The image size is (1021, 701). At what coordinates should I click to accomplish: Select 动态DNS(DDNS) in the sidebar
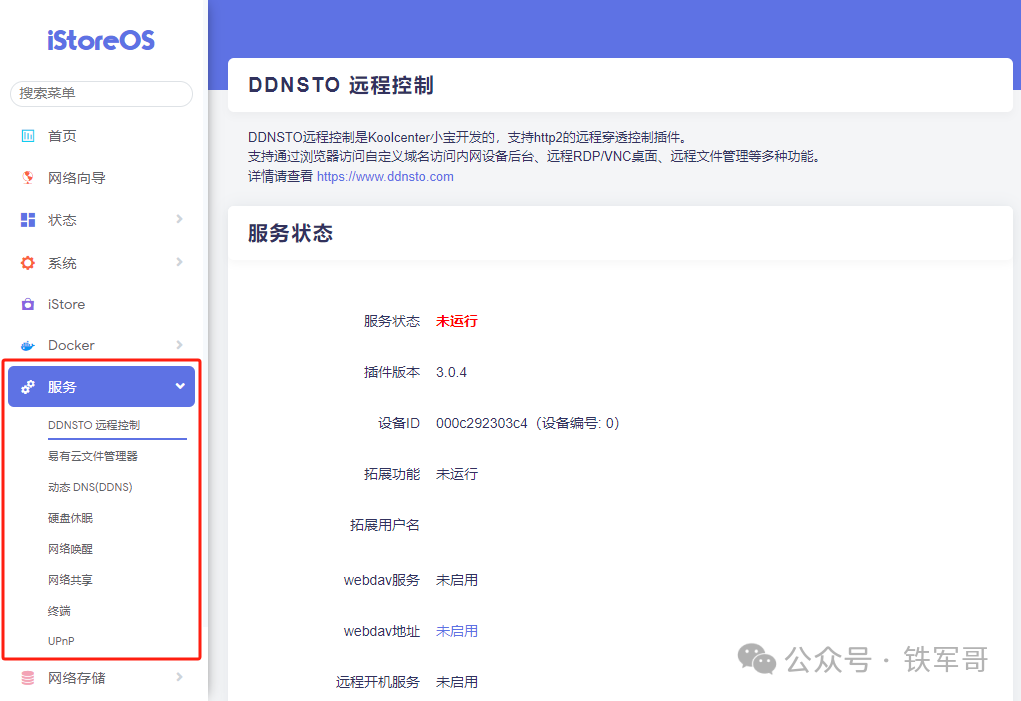pyautogui.click(x=88, y=486)
